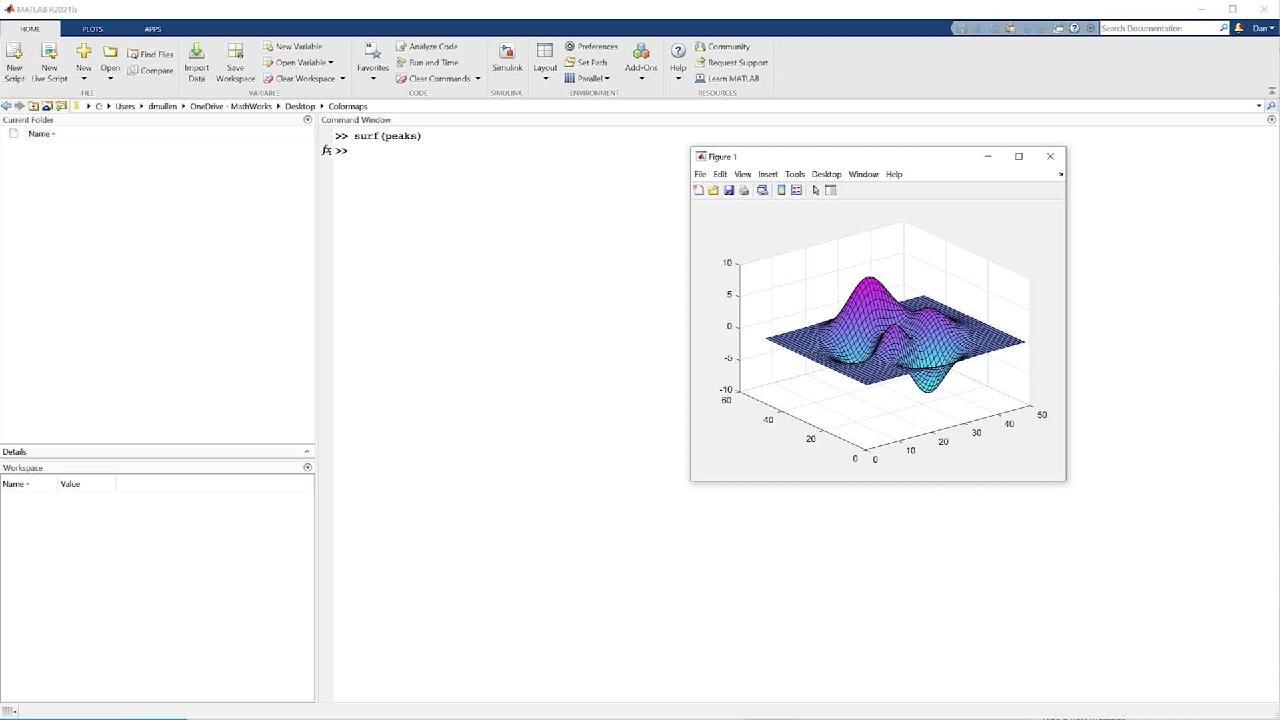Click the Search Documentation field
The height and width of the screenshot is (720, 1280).
[x=1158, y=28]
